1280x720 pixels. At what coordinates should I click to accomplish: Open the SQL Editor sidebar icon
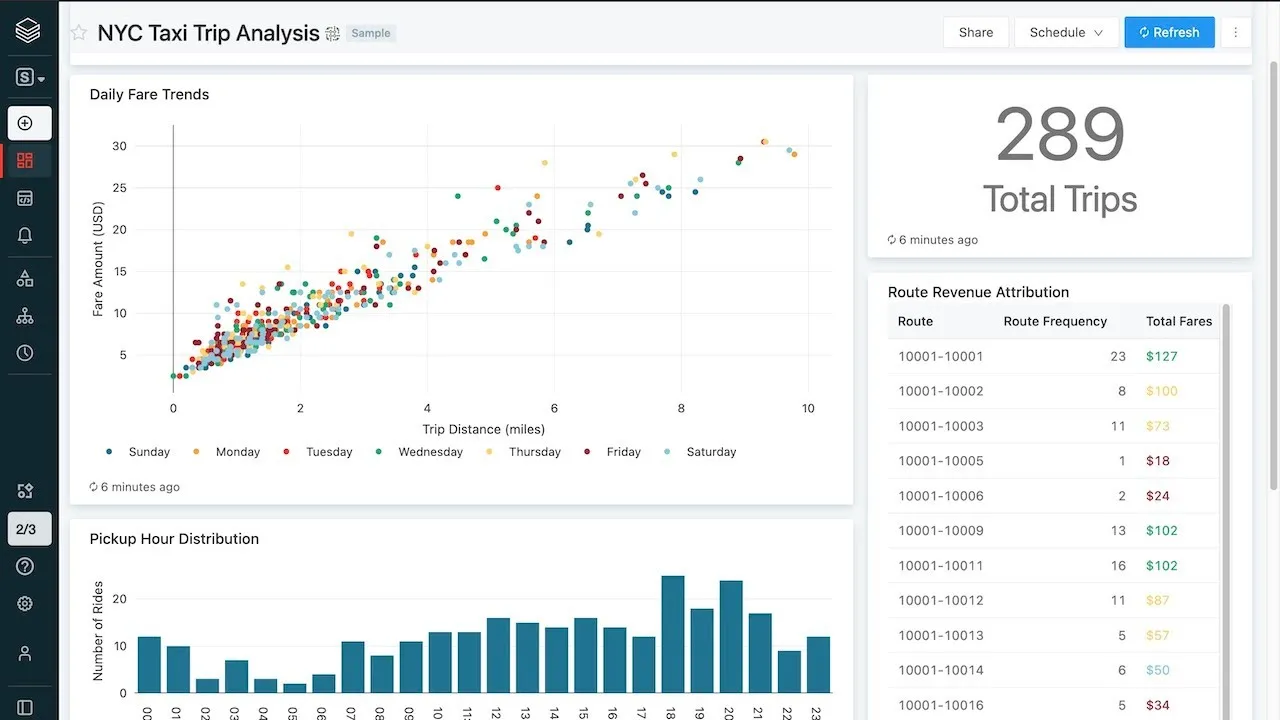pos(25,198)
